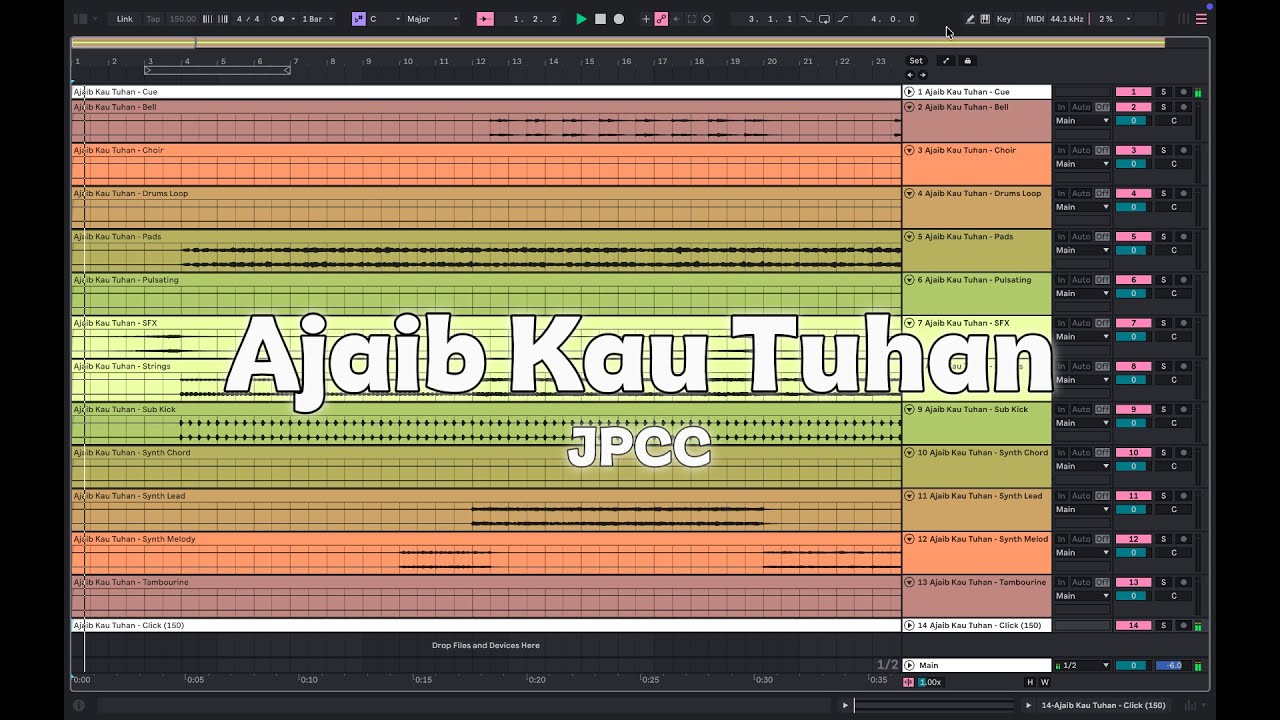Image resolution: width=1280 pixels, height=720 pixels.
Task: Click the MIDI arrangement overdub plus icon
Action: (x=646, y=19)
